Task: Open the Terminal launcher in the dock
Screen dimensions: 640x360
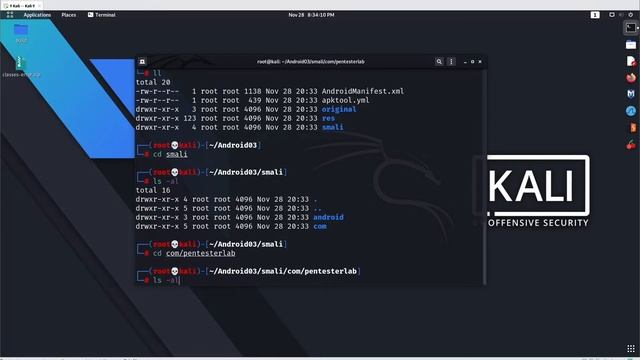Action: (x=631, y=28)
